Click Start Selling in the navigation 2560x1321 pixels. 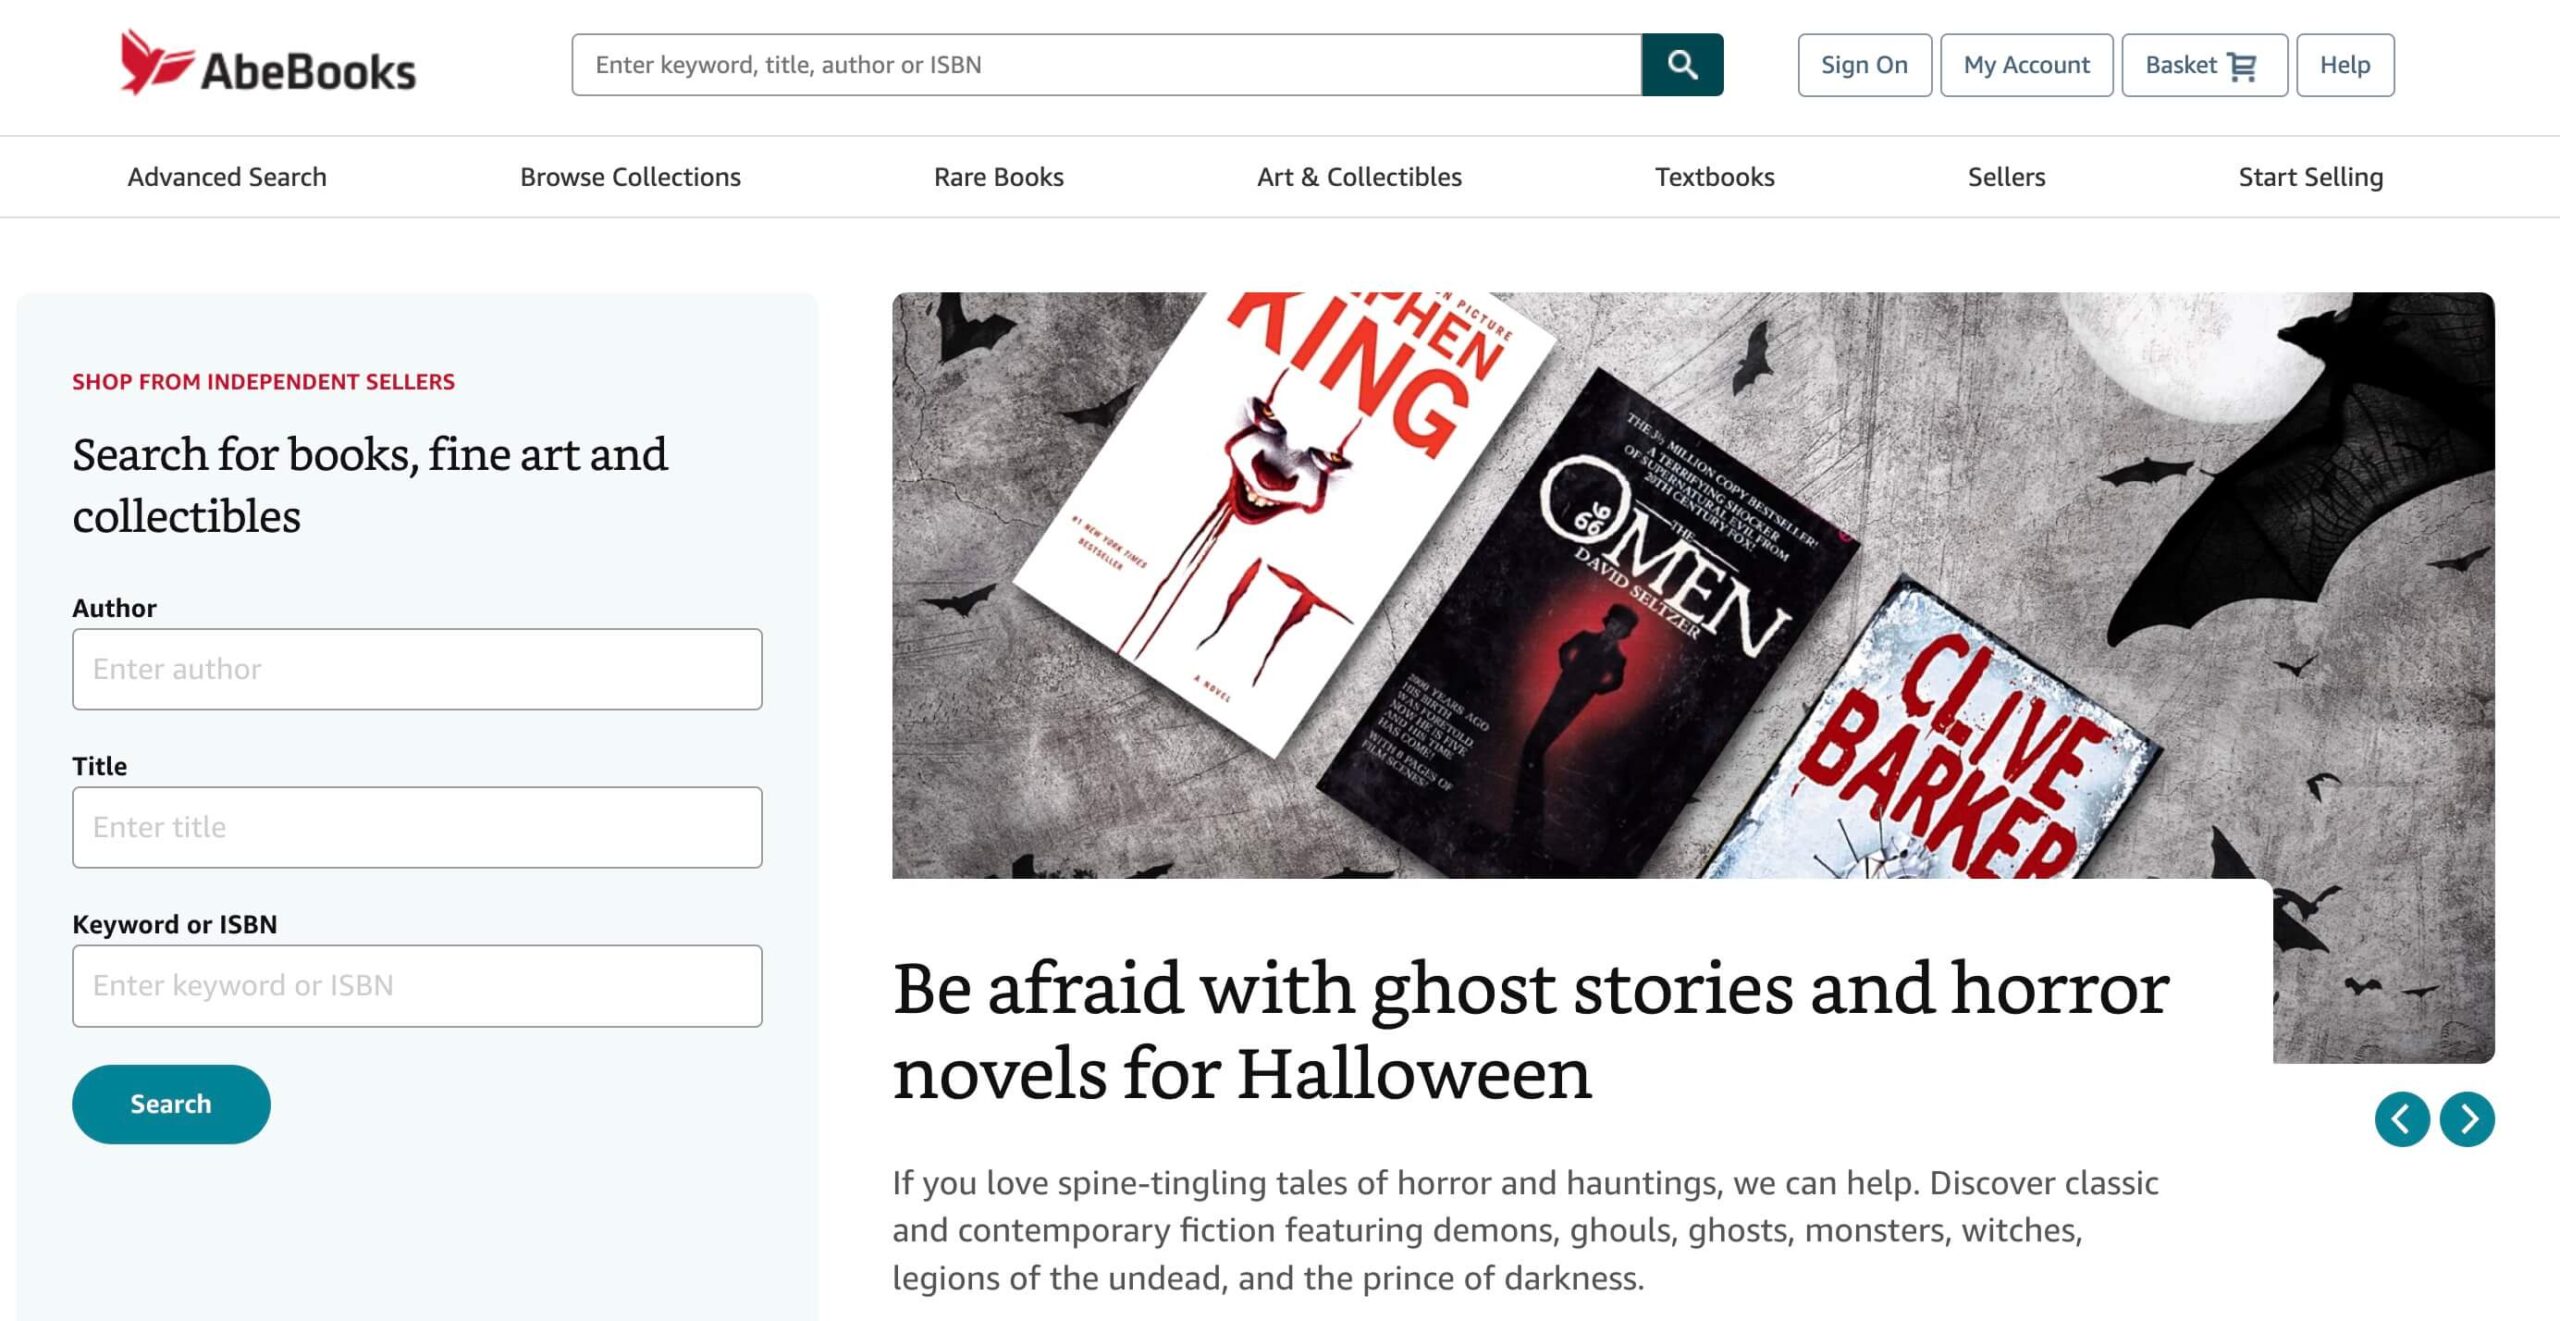click(x=2311, y=176)
